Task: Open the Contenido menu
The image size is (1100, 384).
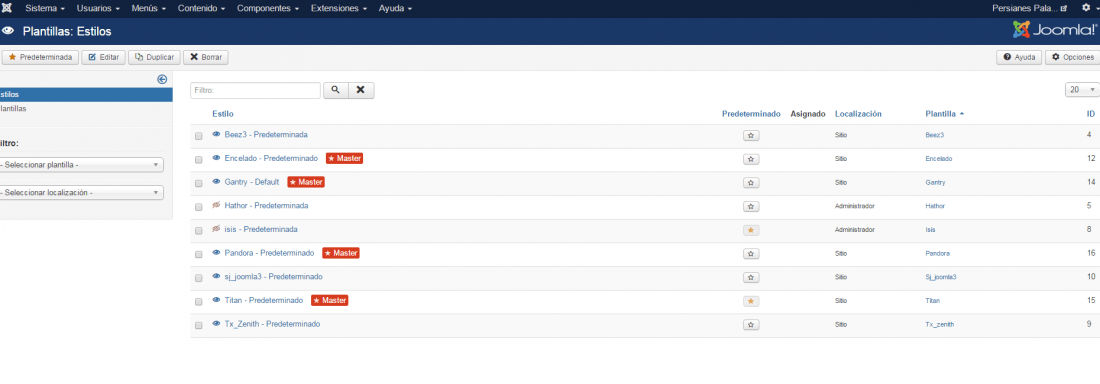Action: (201, 8)
